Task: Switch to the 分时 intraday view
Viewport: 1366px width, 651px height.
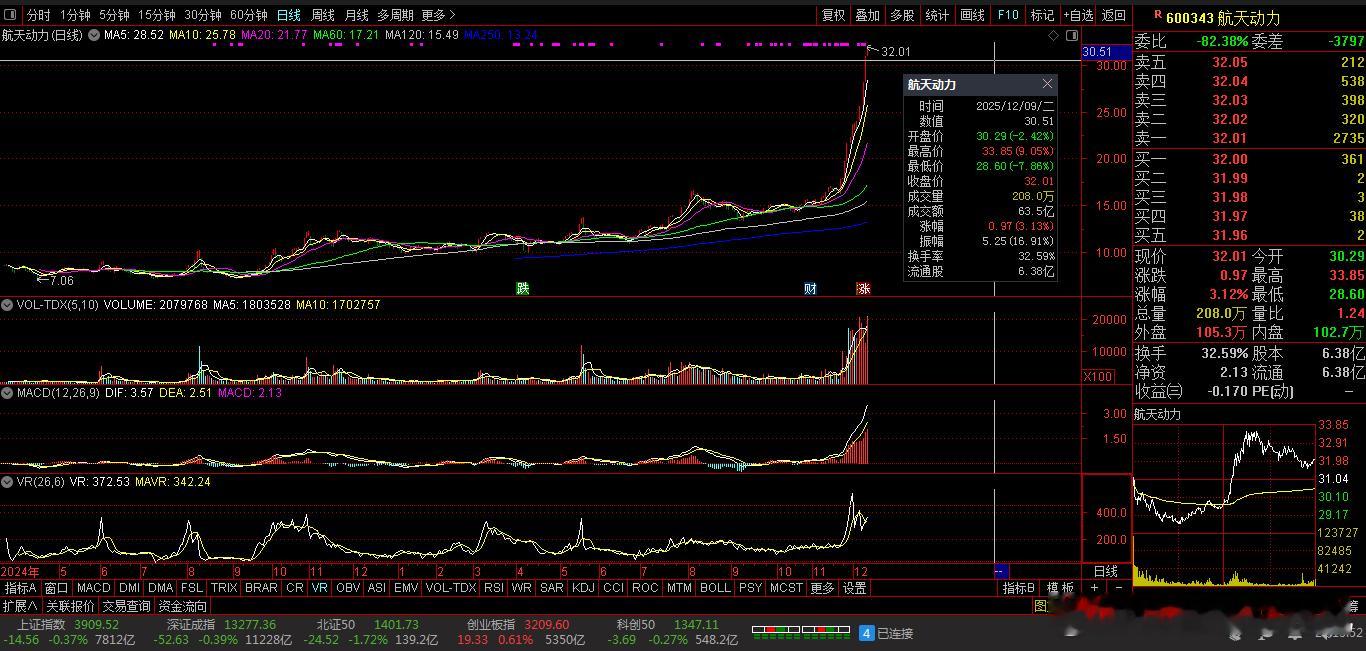Action: 38,15
